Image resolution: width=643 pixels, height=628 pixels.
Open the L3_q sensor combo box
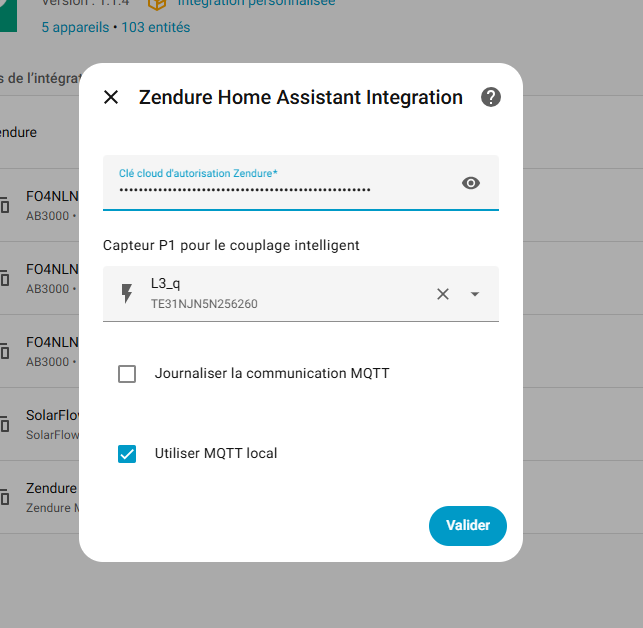pyautogui.click(x=280, y=294)
